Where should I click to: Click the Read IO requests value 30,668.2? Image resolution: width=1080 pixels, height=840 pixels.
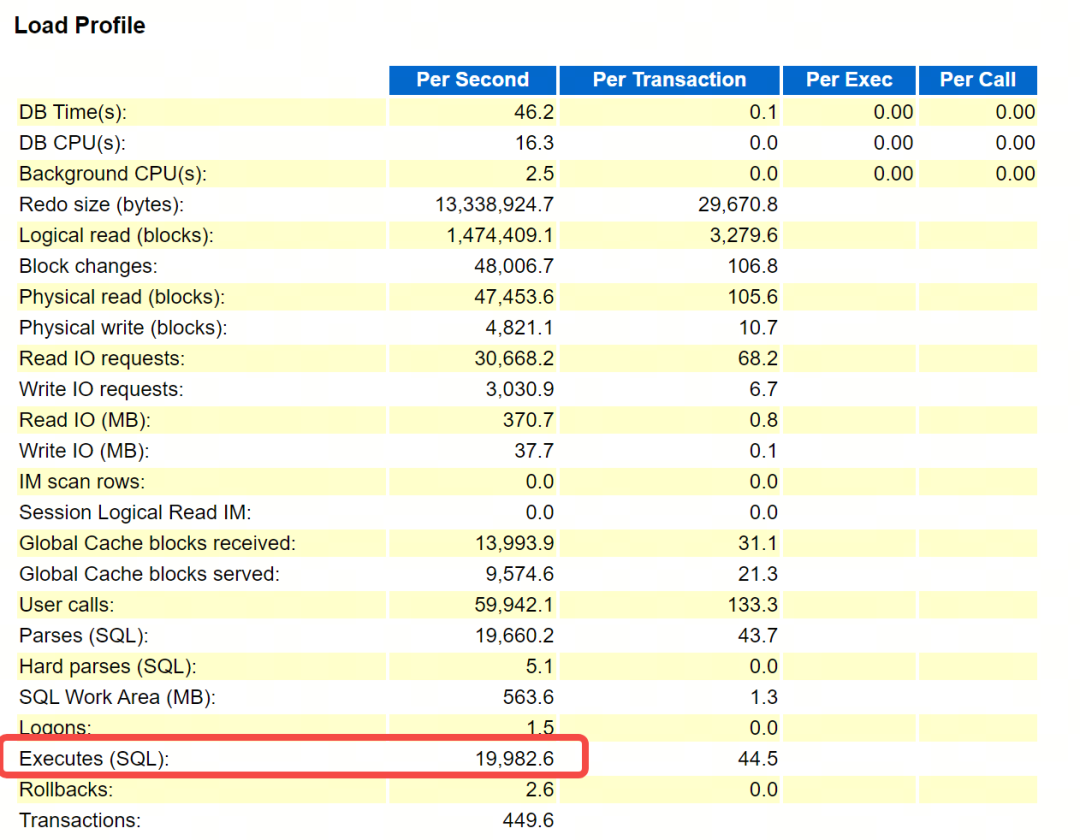click(x=514, y=359)
